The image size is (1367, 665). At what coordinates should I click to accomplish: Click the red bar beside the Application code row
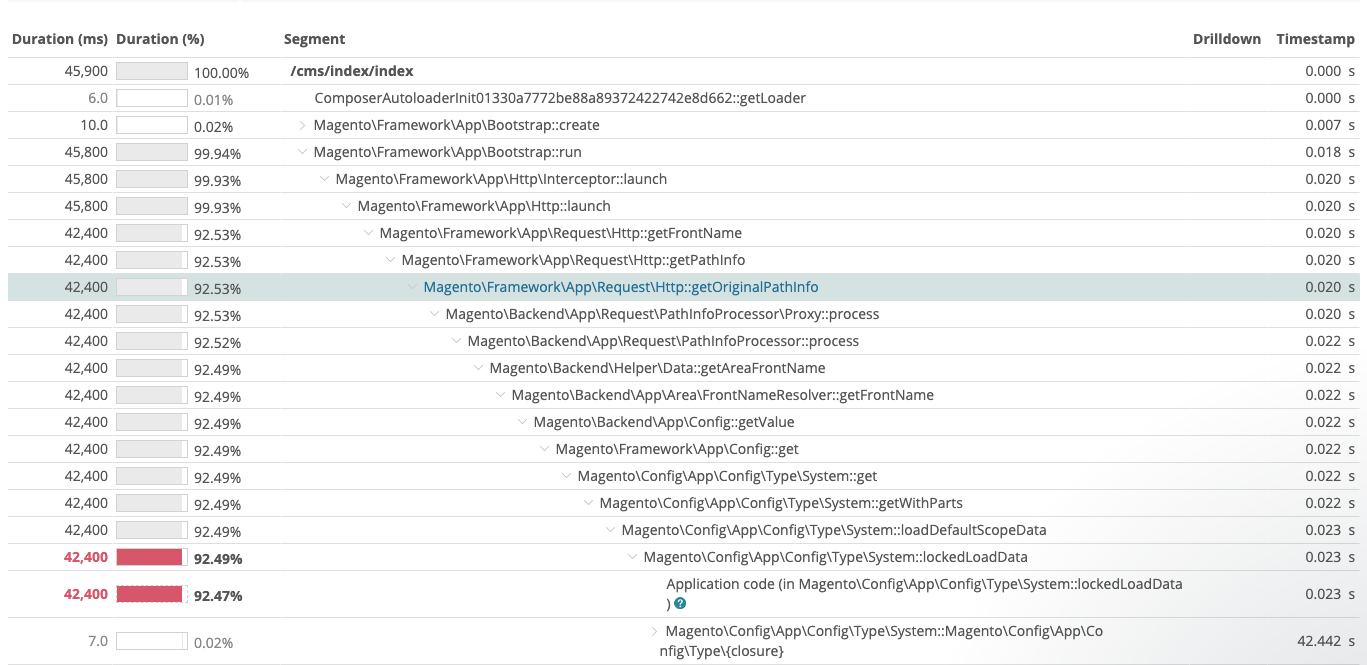point(148,594)
